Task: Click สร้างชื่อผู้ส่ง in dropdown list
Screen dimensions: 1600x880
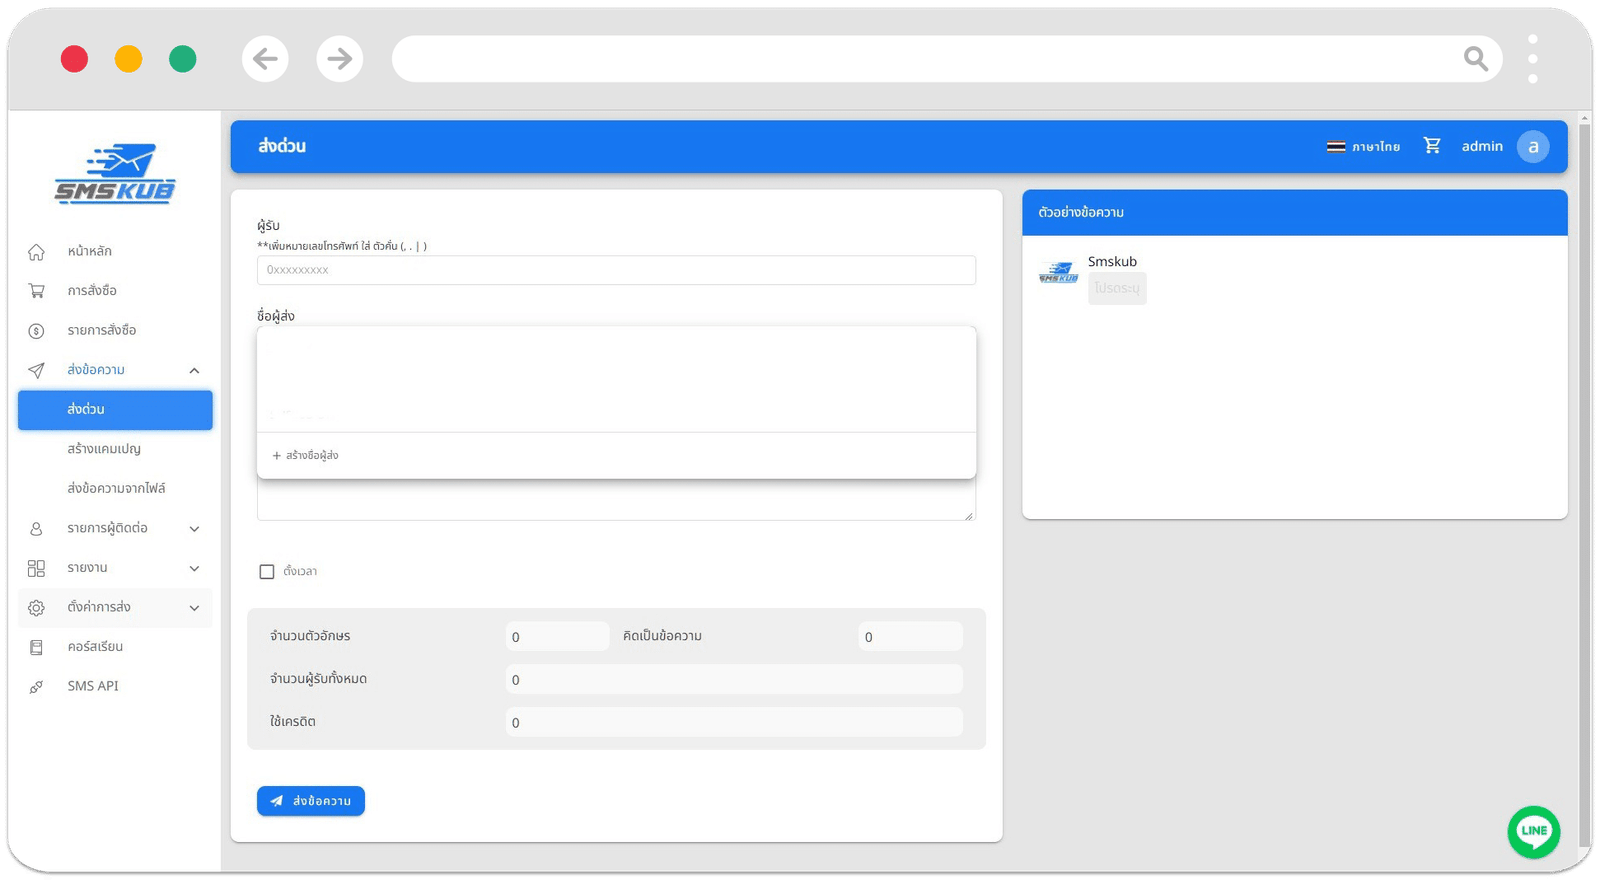Action: [306, 455]
